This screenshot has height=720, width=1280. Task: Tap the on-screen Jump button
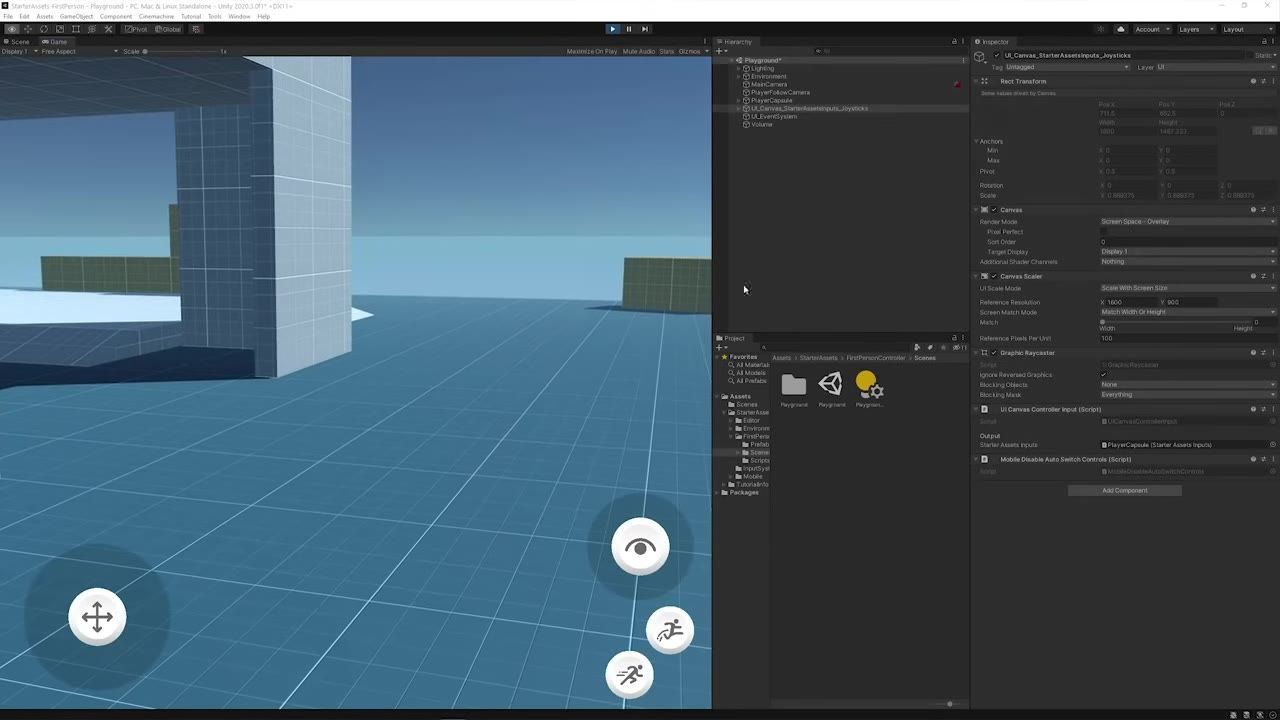click(670, 630)
